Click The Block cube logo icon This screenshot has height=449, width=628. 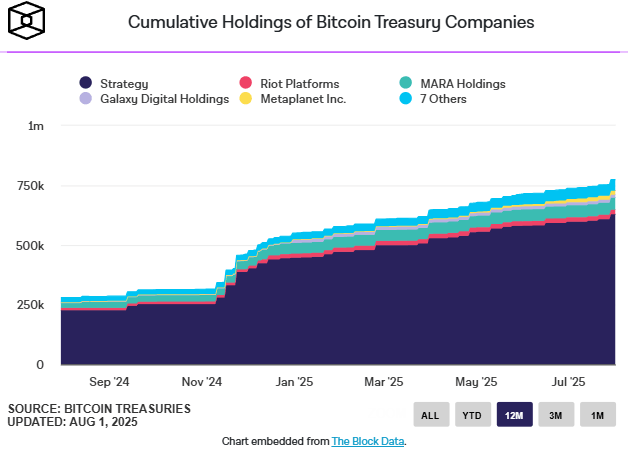point(26,20)
